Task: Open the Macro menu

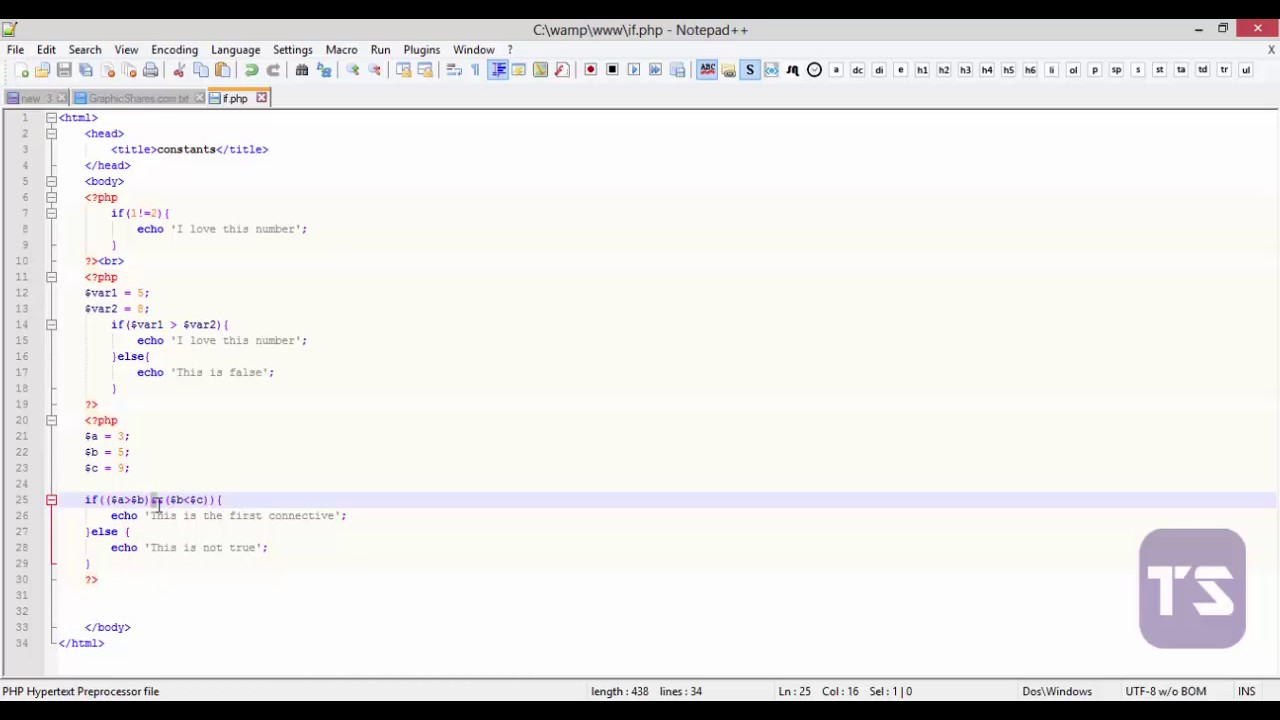Action: point(341,49)
